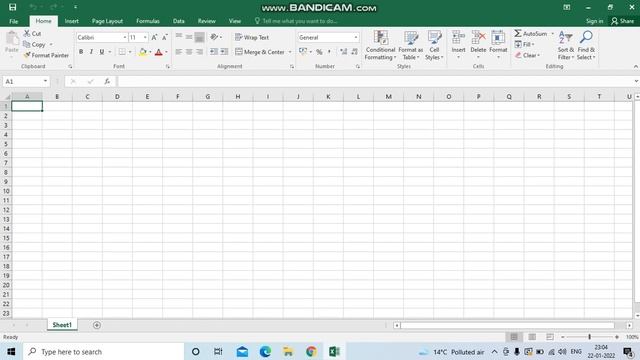
Task: Click the Tell me what you want box
Action: coord(296,21)
